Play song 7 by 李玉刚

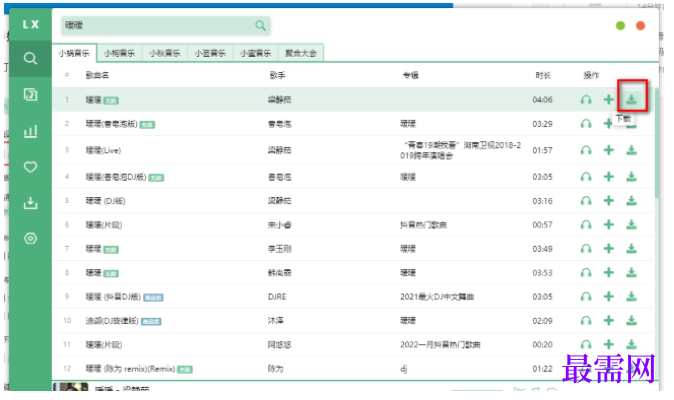586,249
